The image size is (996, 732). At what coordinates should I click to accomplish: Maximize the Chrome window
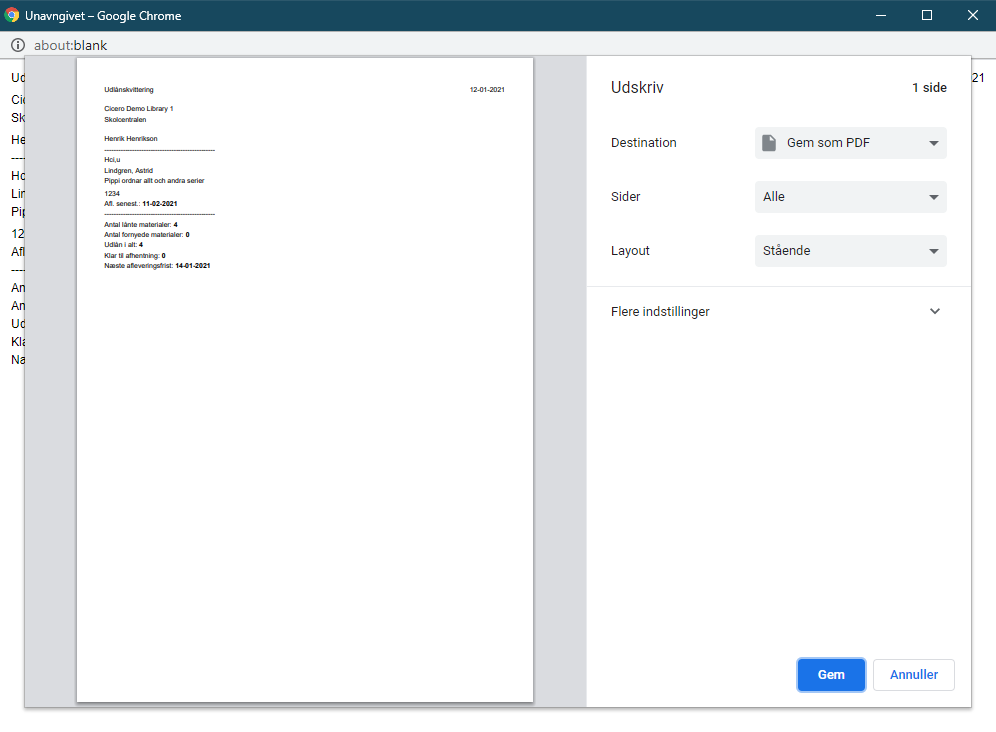[927, 15]
